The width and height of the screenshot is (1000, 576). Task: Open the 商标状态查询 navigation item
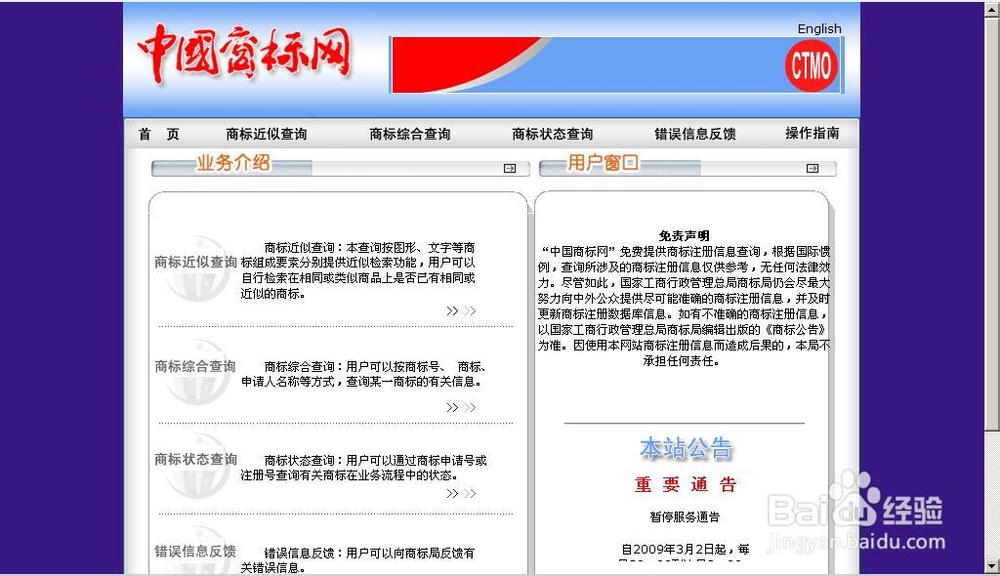click(553, 134)
